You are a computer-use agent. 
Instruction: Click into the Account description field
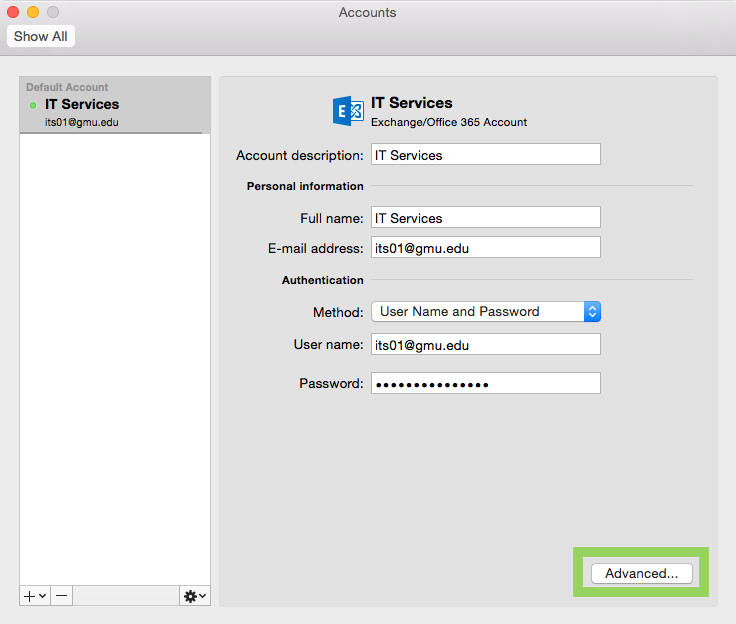click(485, 155)
